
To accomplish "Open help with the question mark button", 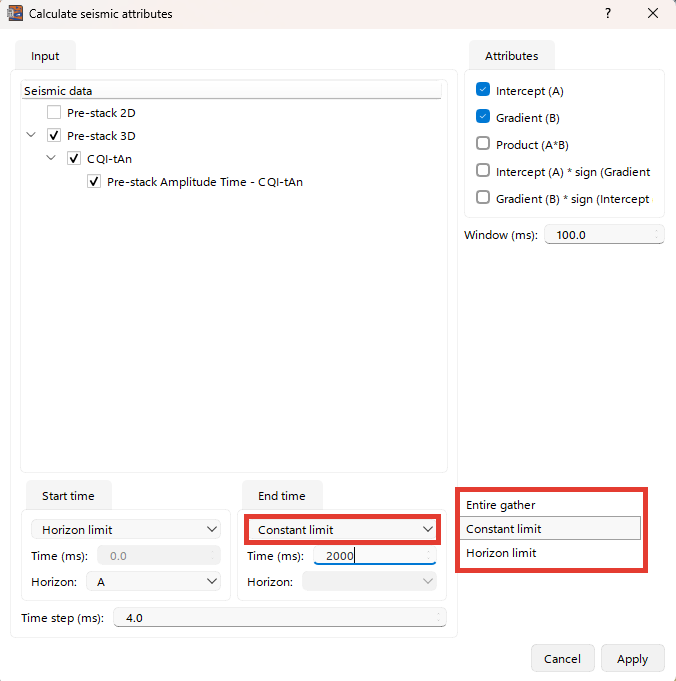I will pyautogui.click(x=608, y=13).
